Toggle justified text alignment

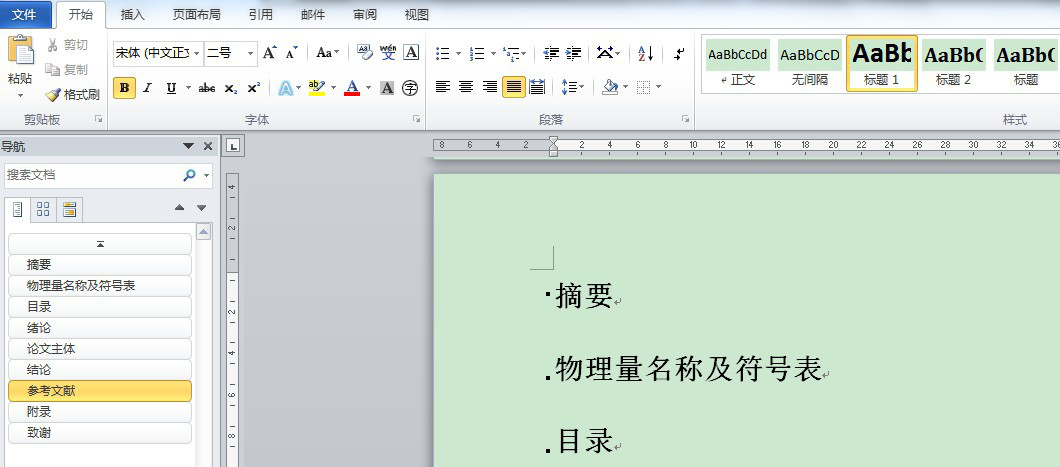[x=513, y=87]
